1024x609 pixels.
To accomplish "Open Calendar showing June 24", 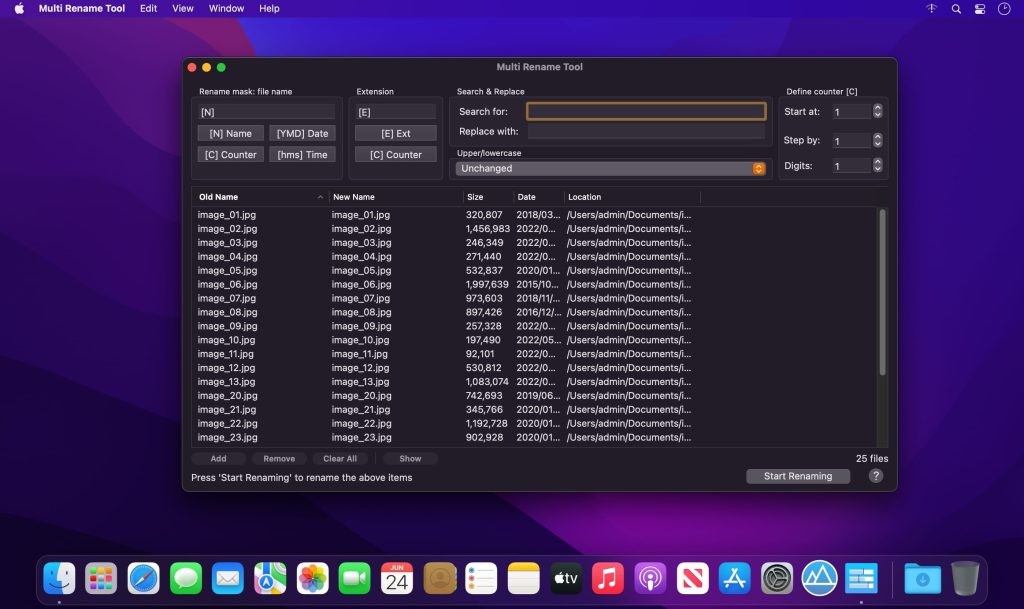I will pos(397,578).
